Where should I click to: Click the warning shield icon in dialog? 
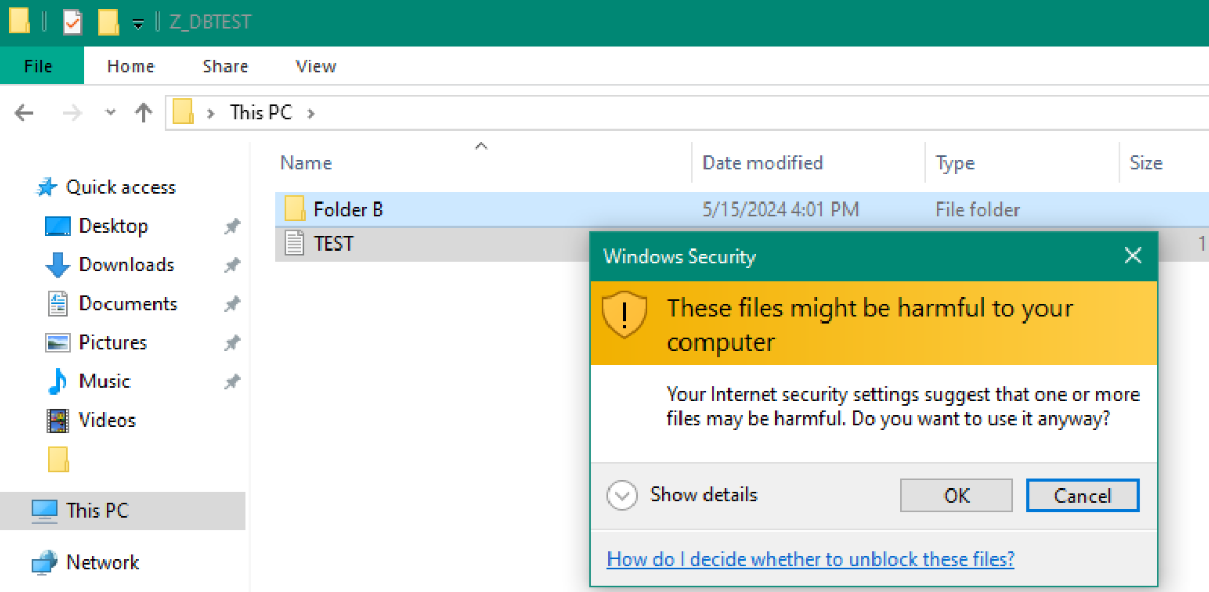[x=625, y=315]
